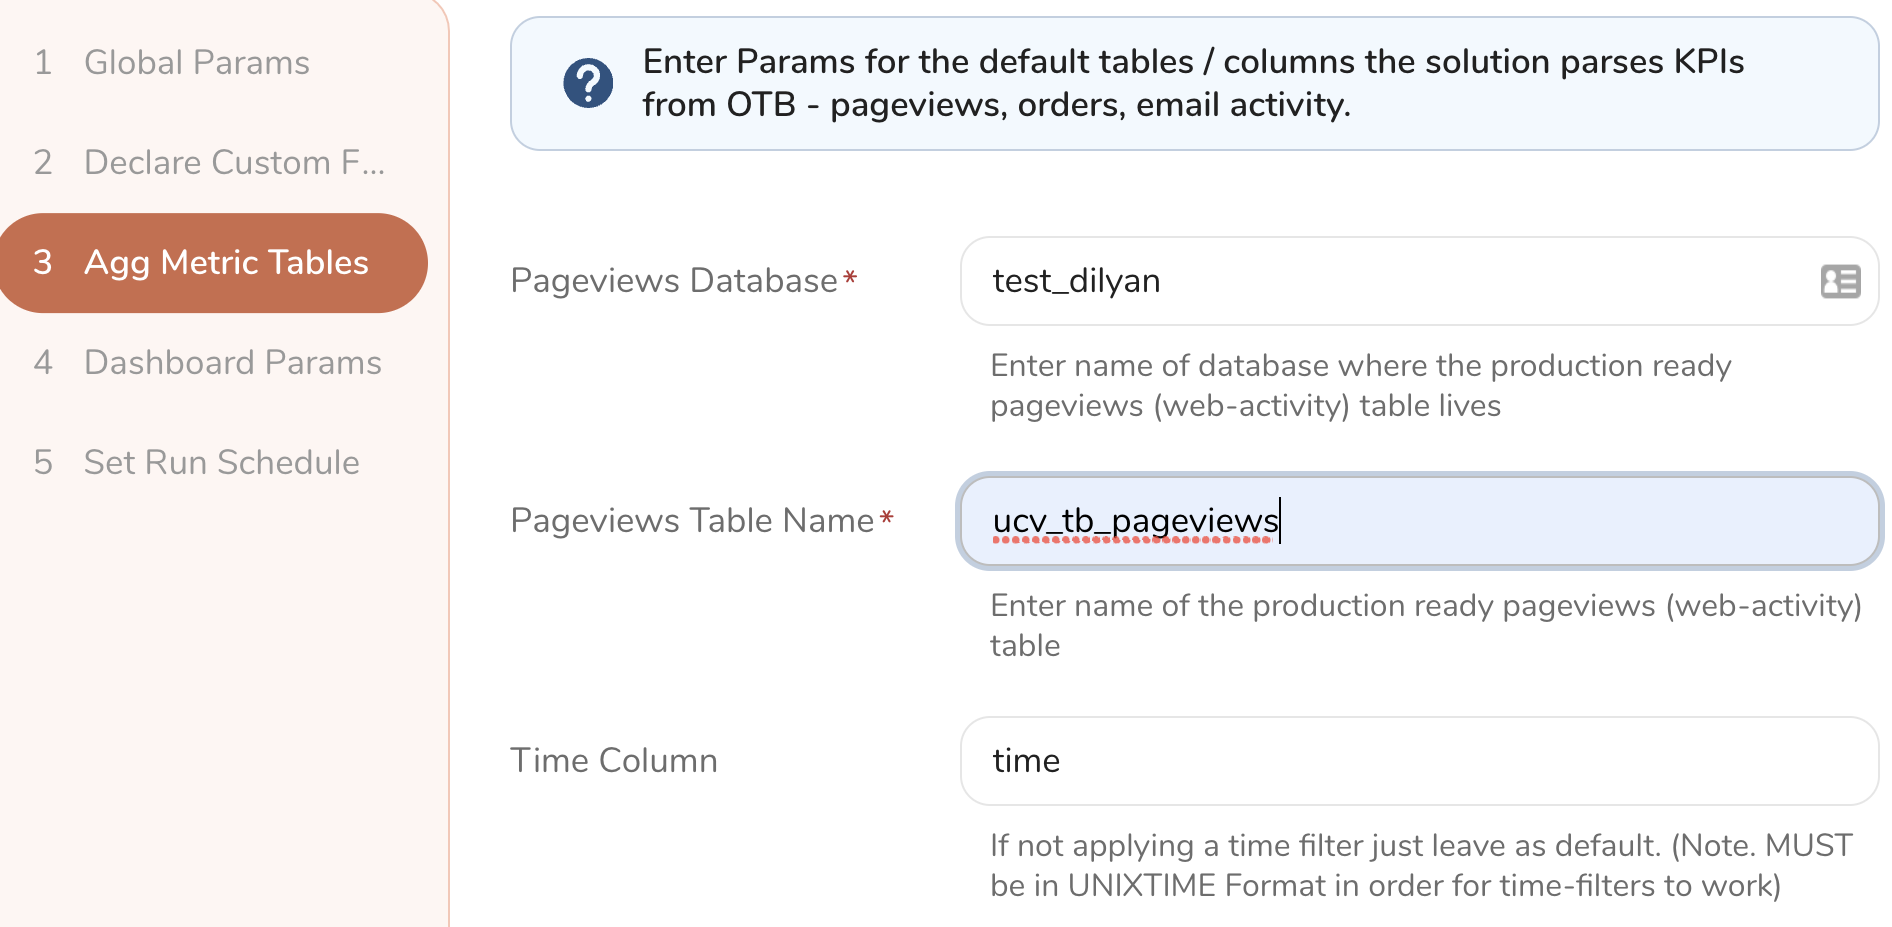Click the Pageviews Database label

tap(673, 281)
